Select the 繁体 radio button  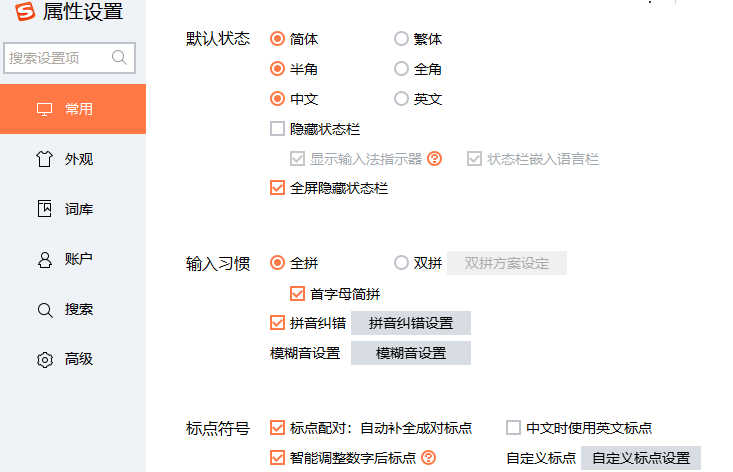[x=401, y=39]
